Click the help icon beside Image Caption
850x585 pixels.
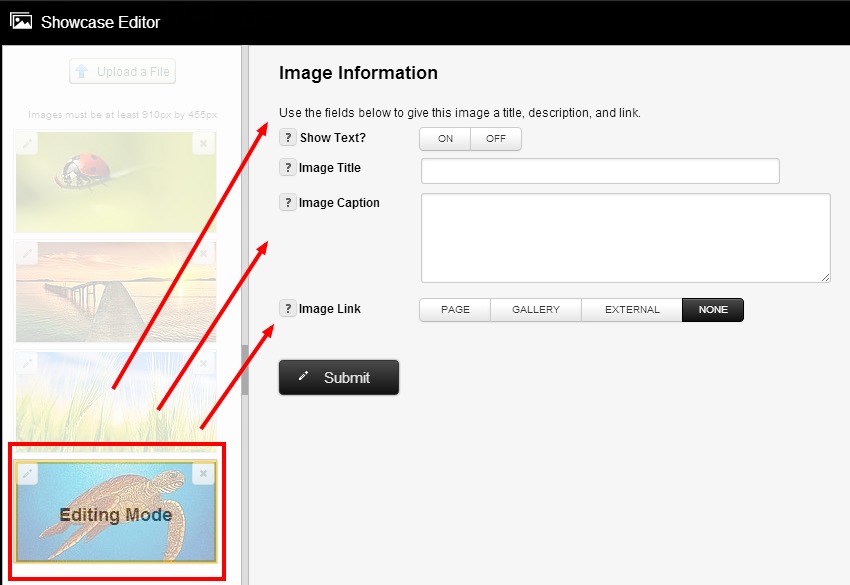coord(288,203)
